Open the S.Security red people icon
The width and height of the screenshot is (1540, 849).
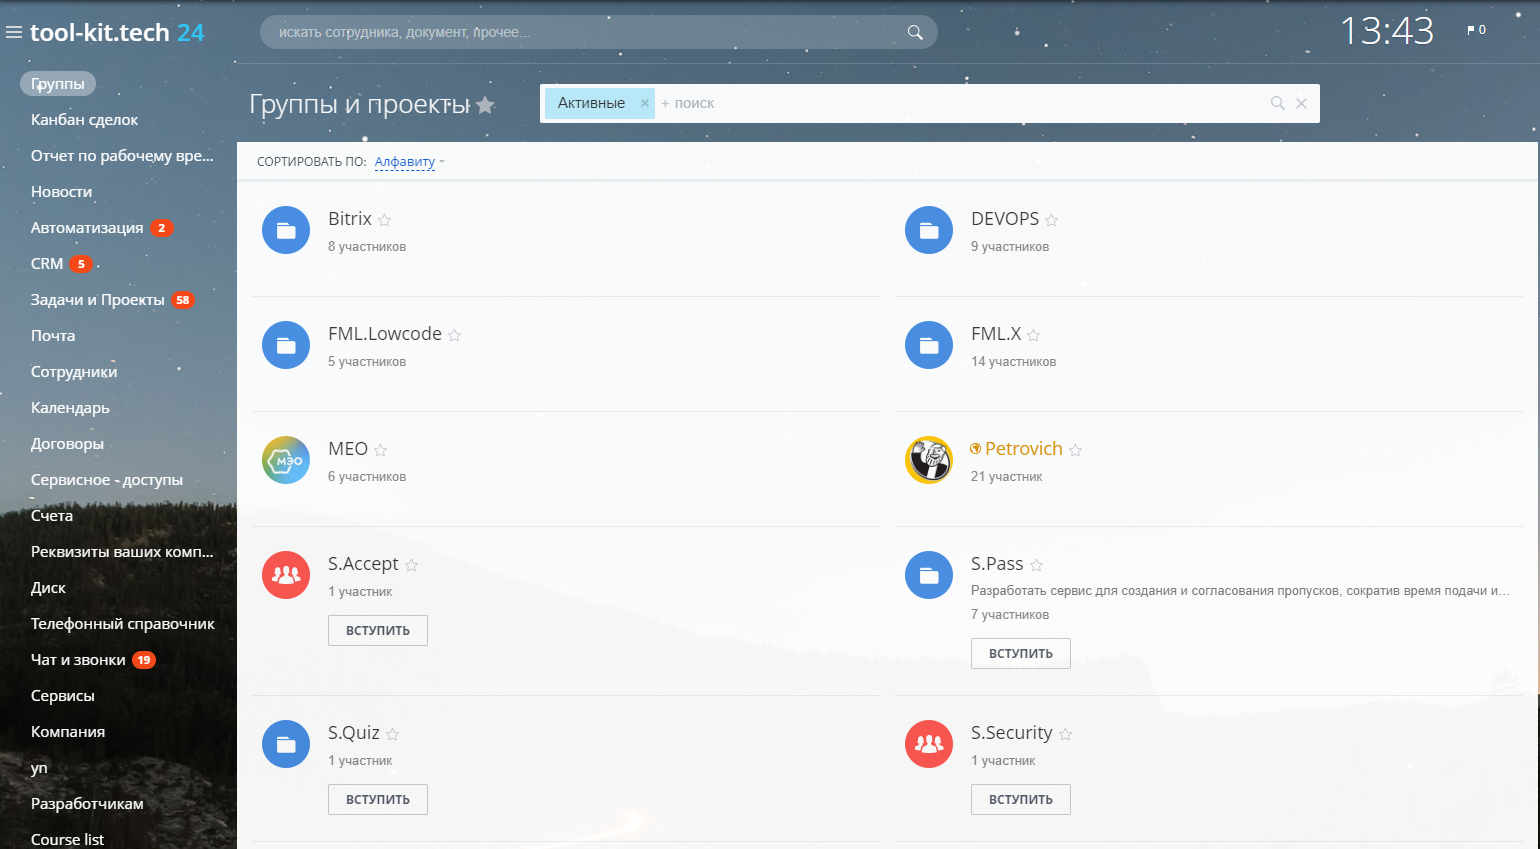[x=929, y=744]
